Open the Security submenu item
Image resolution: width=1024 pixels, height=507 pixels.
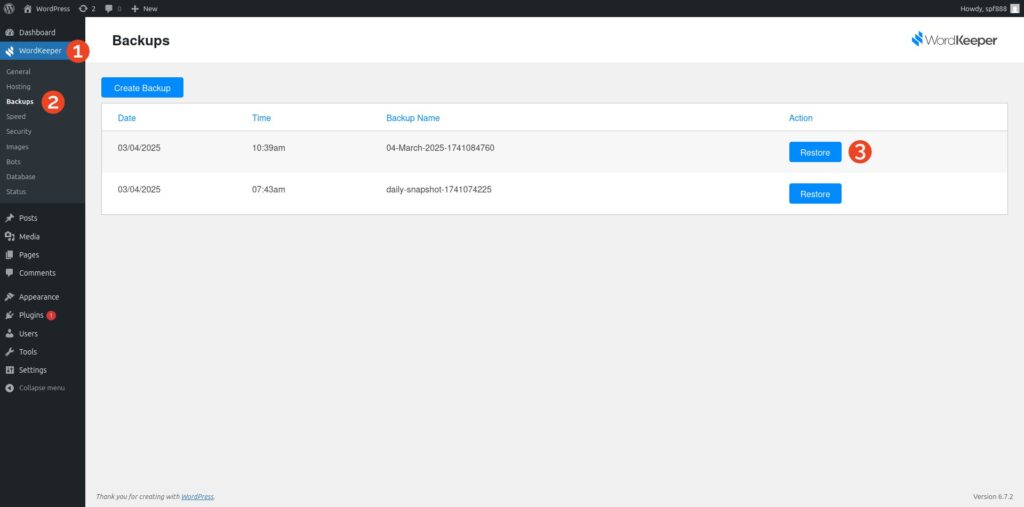pos(19,131)
